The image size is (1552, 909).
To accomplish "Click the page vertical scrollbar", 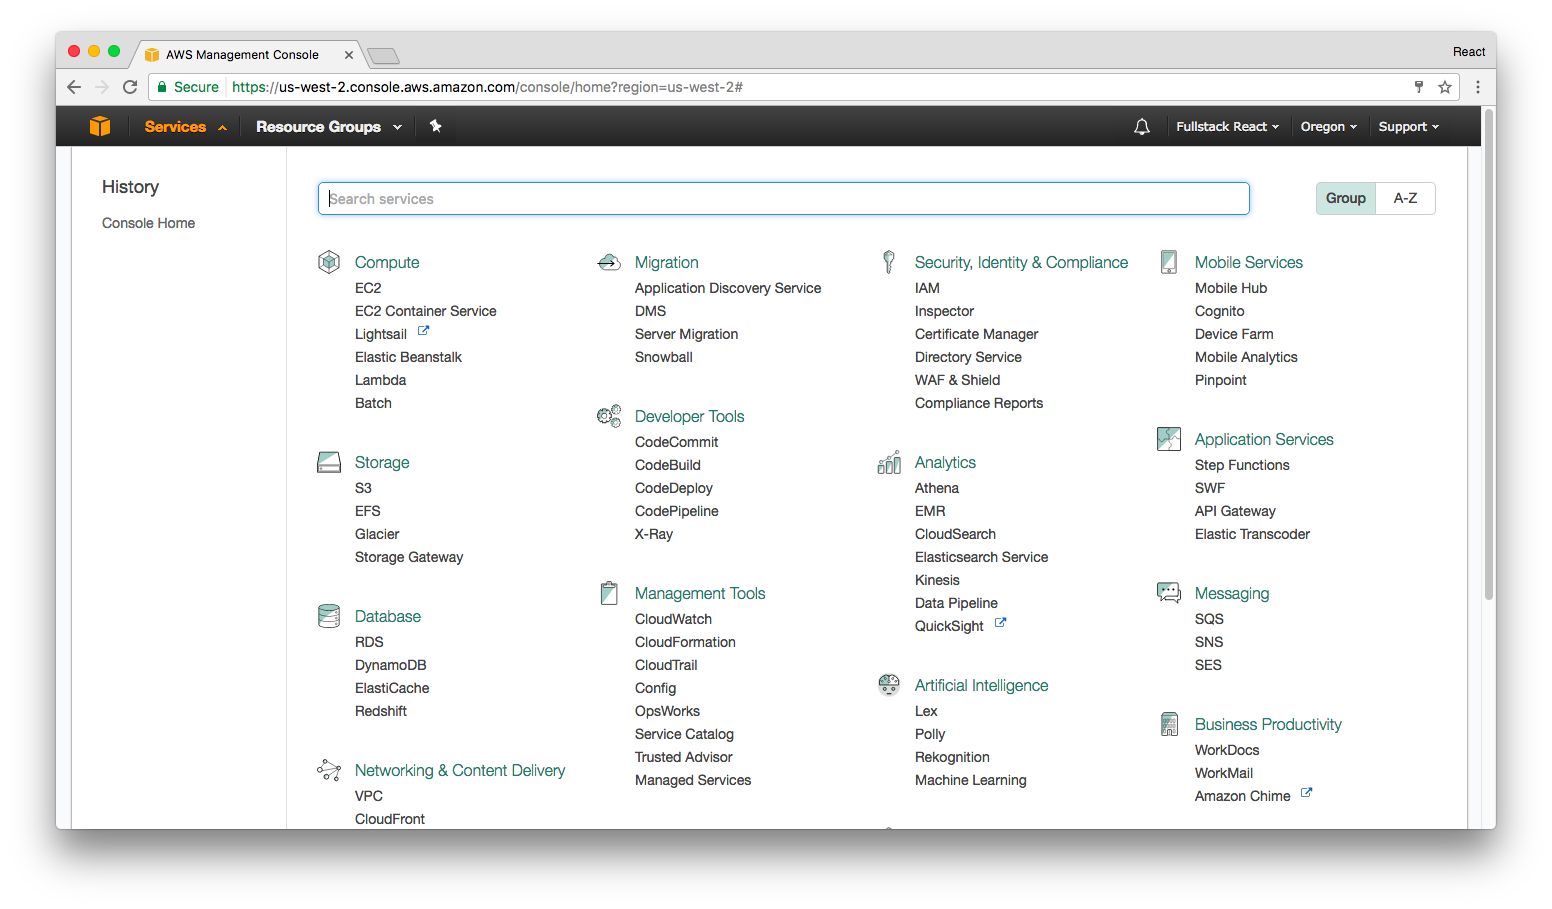I will point(1489,355).
